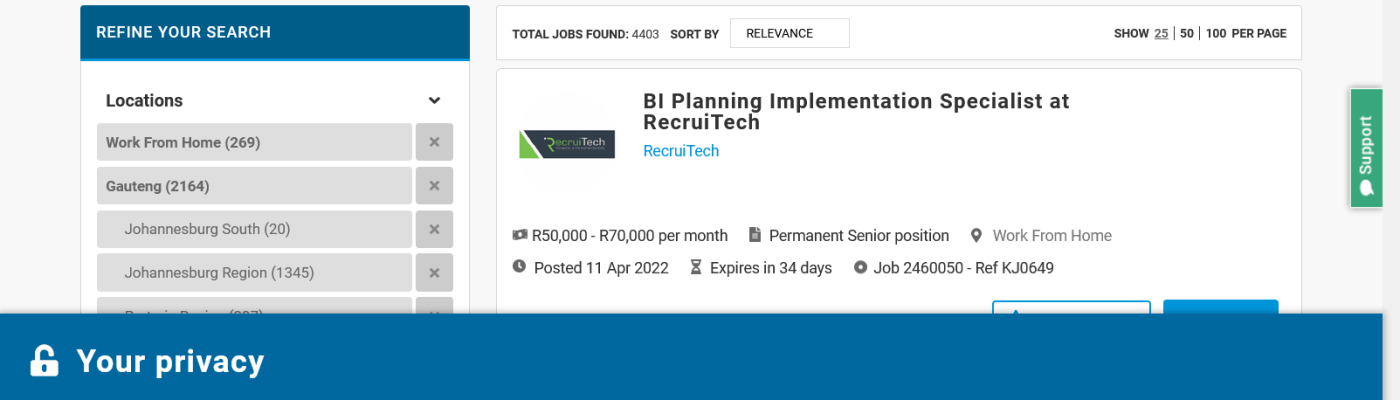
Task: Open the green Support tab
Action: [x=1365, y=148]
